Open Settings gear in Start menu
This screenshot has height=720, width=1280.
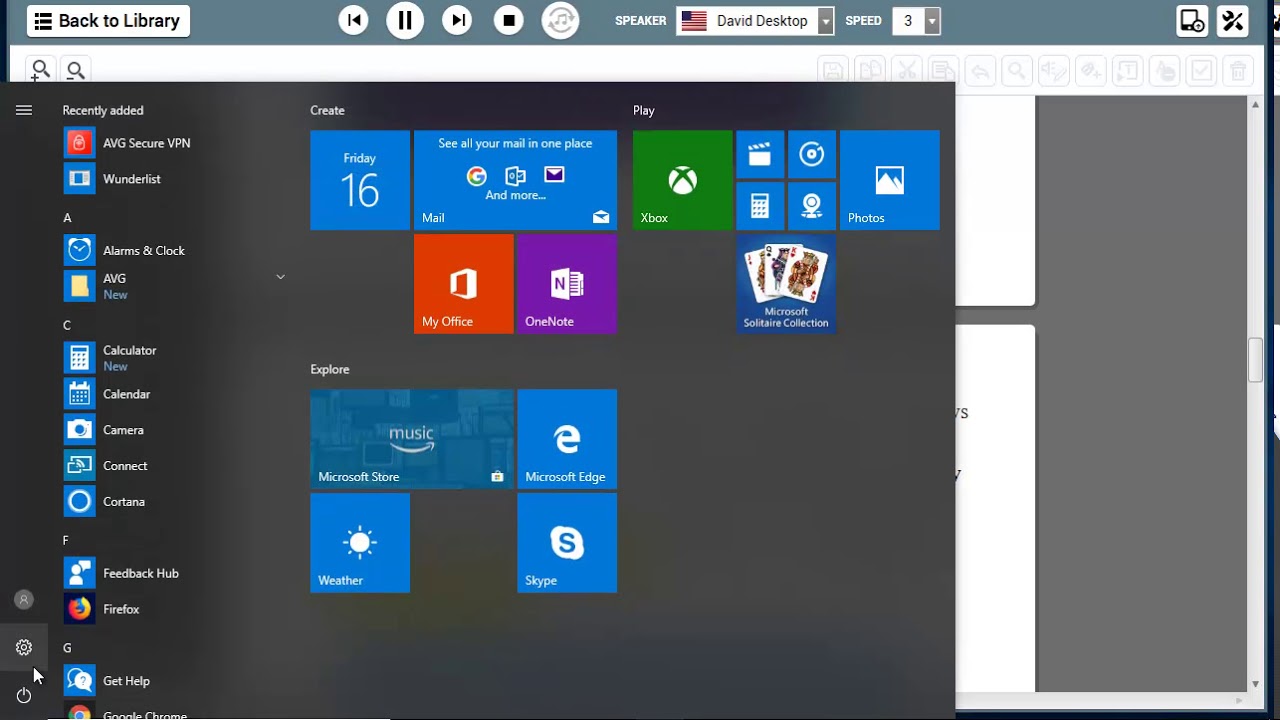tap(24, 648)
